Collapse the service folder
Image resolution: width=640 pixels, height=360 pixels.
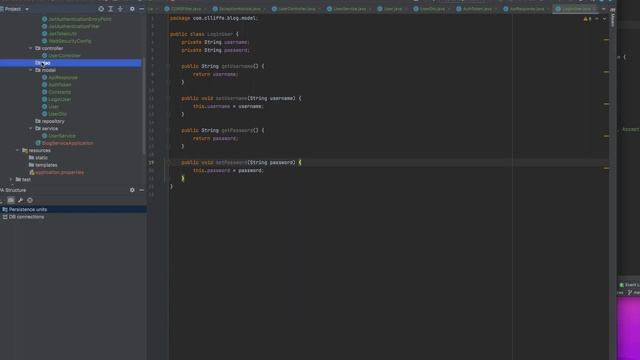(31, 129)
